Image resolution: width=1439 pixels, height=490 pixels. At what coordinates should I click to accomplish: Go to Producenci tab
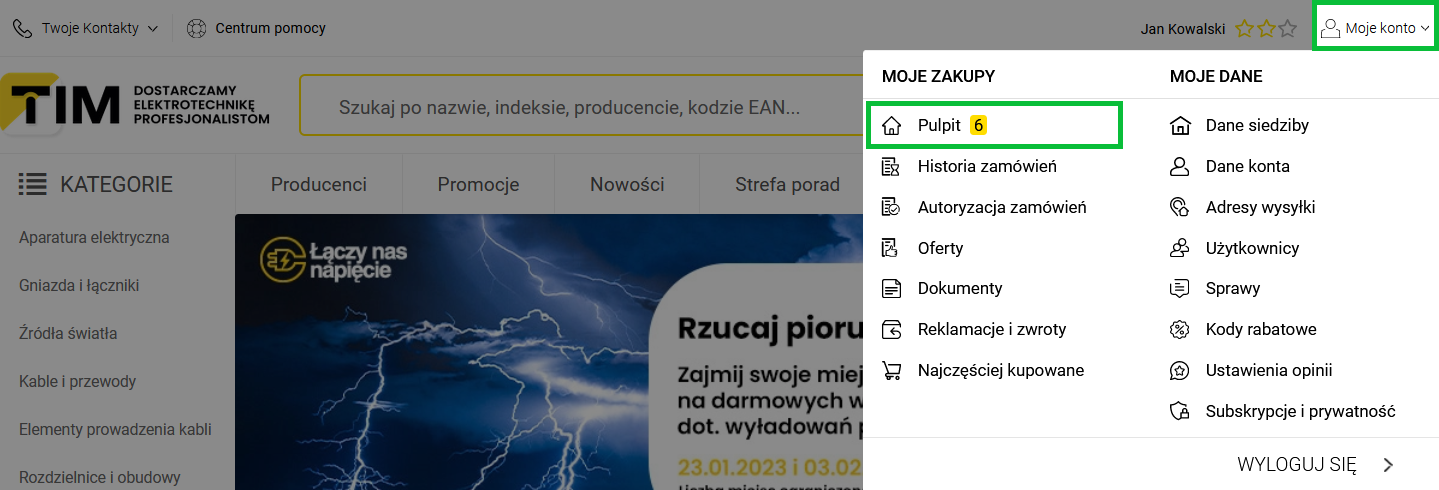point(319,184)
